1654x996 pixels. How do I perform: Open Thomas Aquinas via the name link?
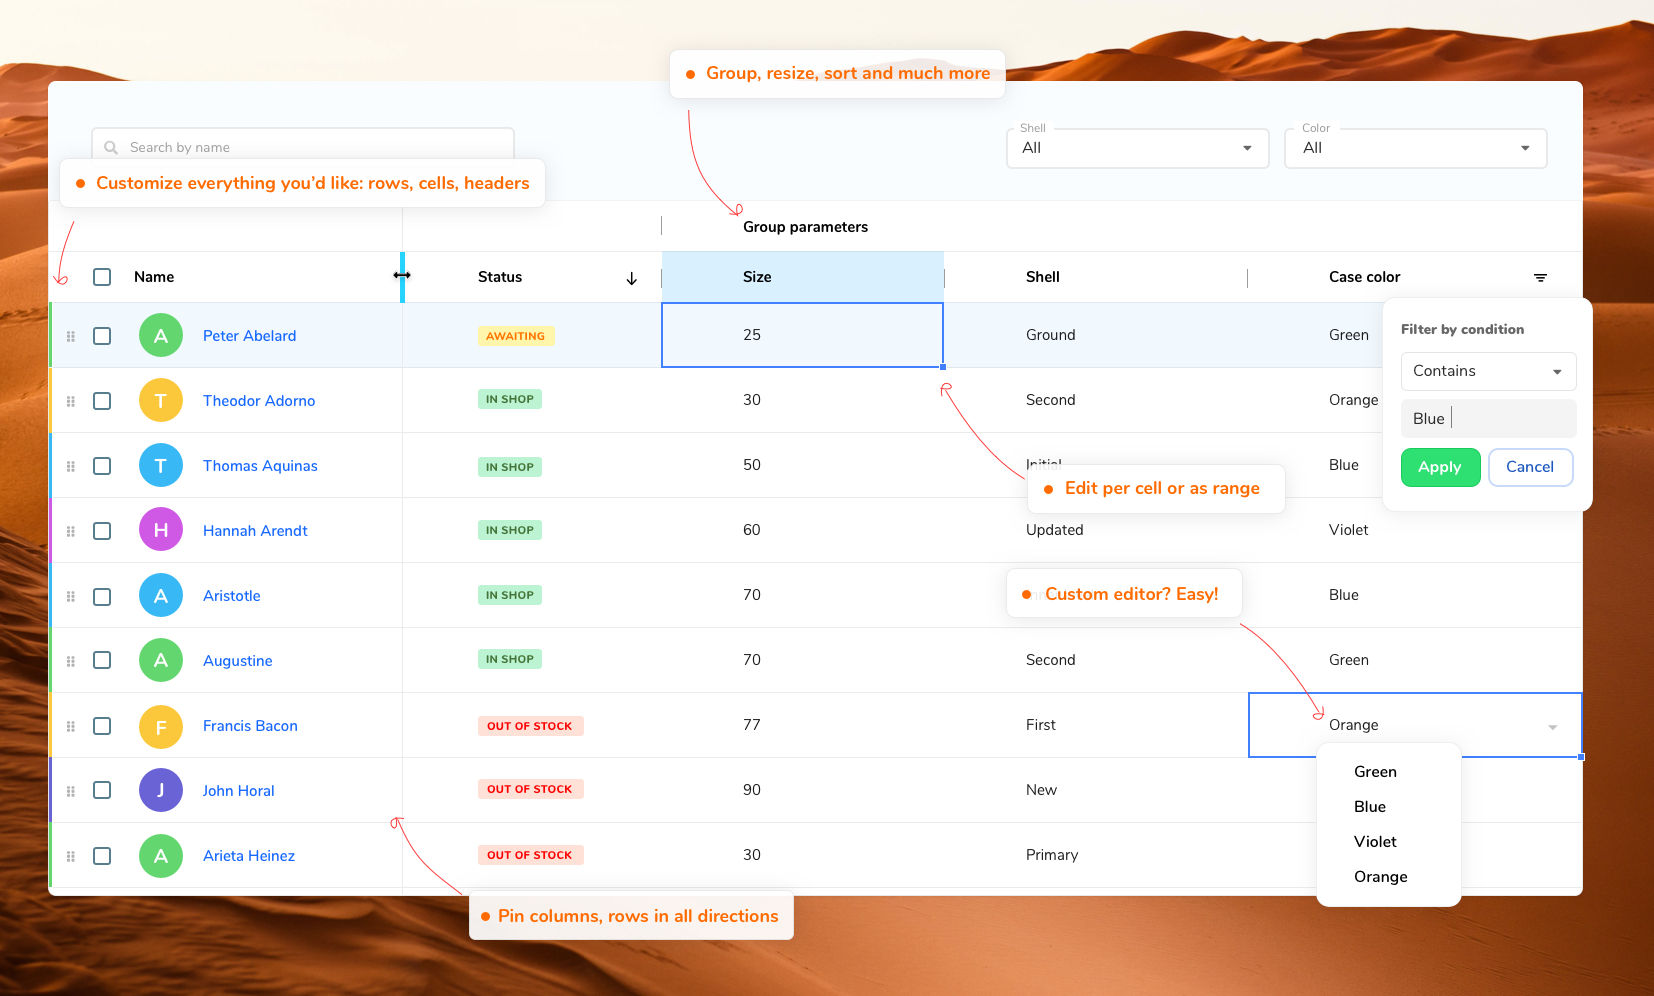pyautogui.click(x=260, y=465)
